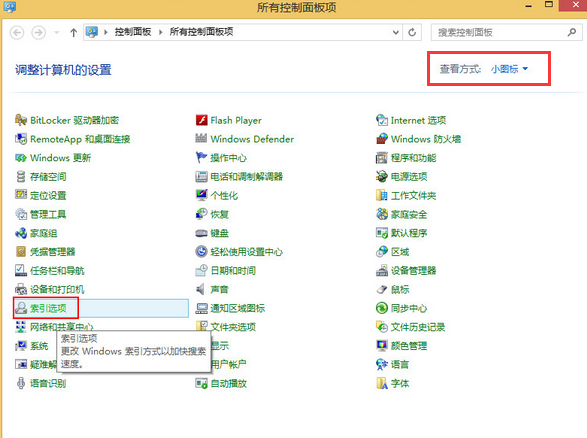Click the 声音 speaker icon
This screenshot has height=438, width=587.
201,289
